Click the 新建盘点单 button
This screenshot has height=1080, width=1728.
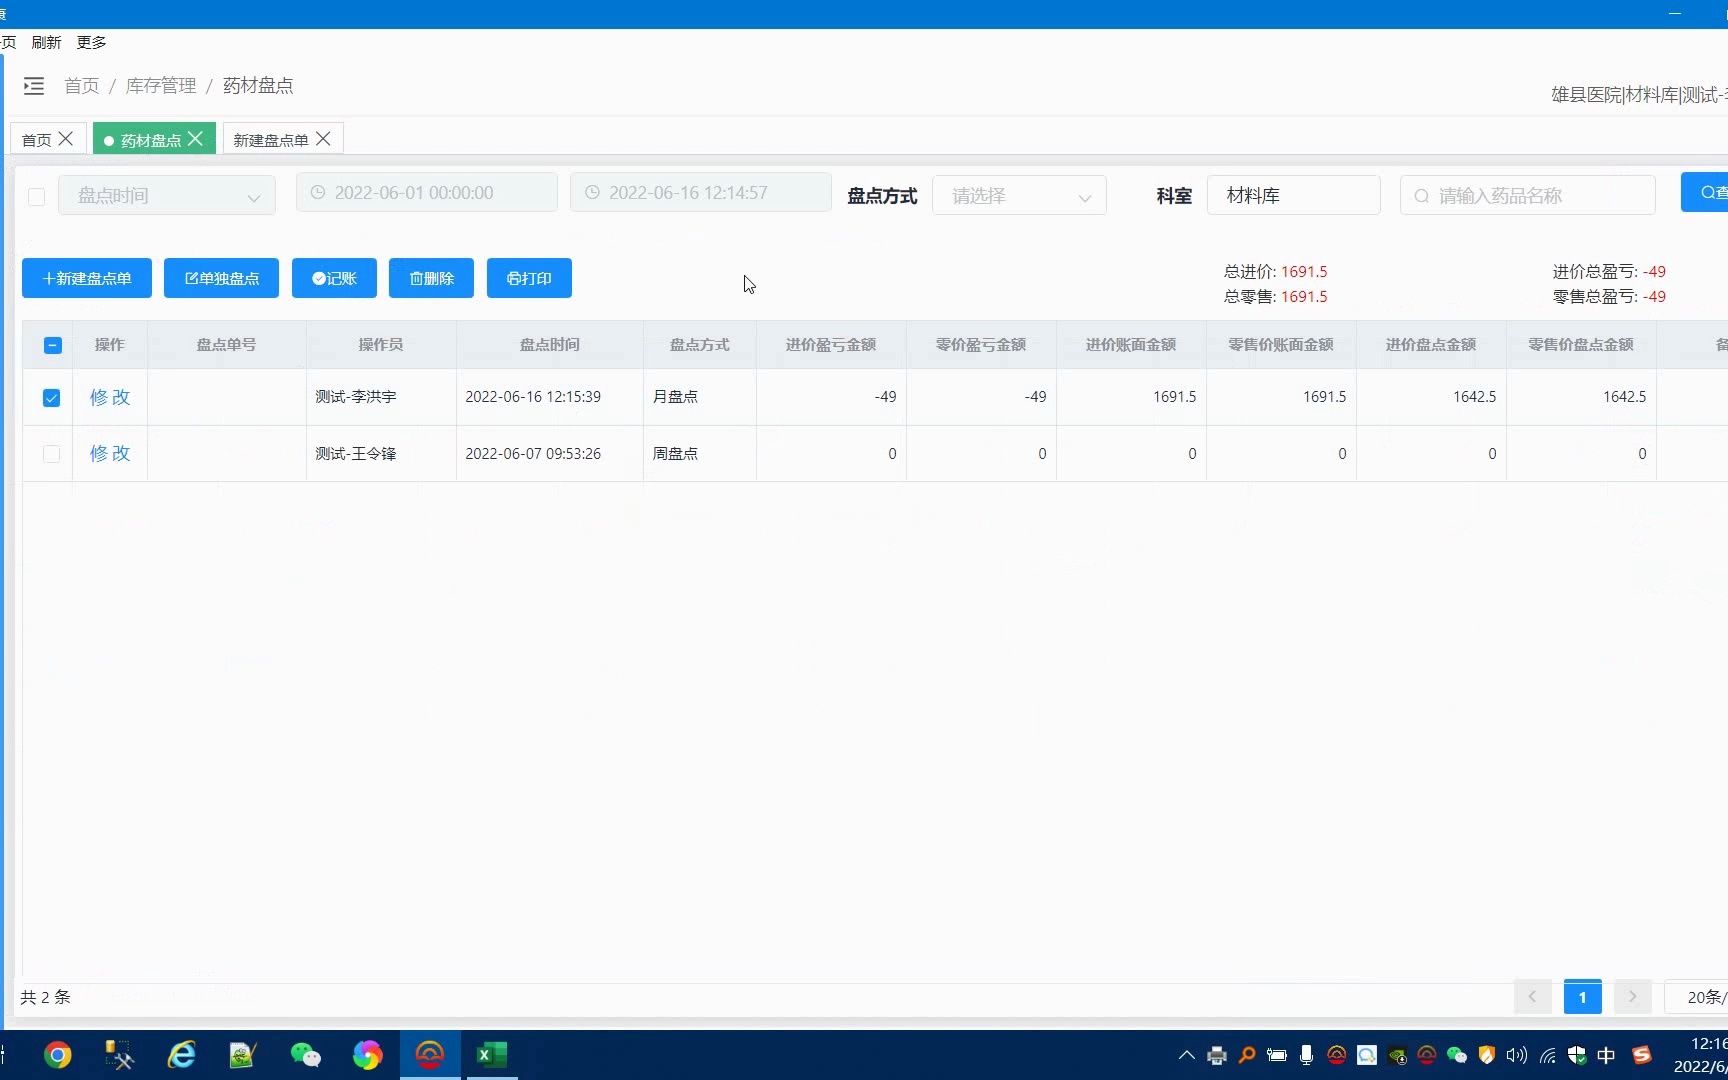[87, 278]
